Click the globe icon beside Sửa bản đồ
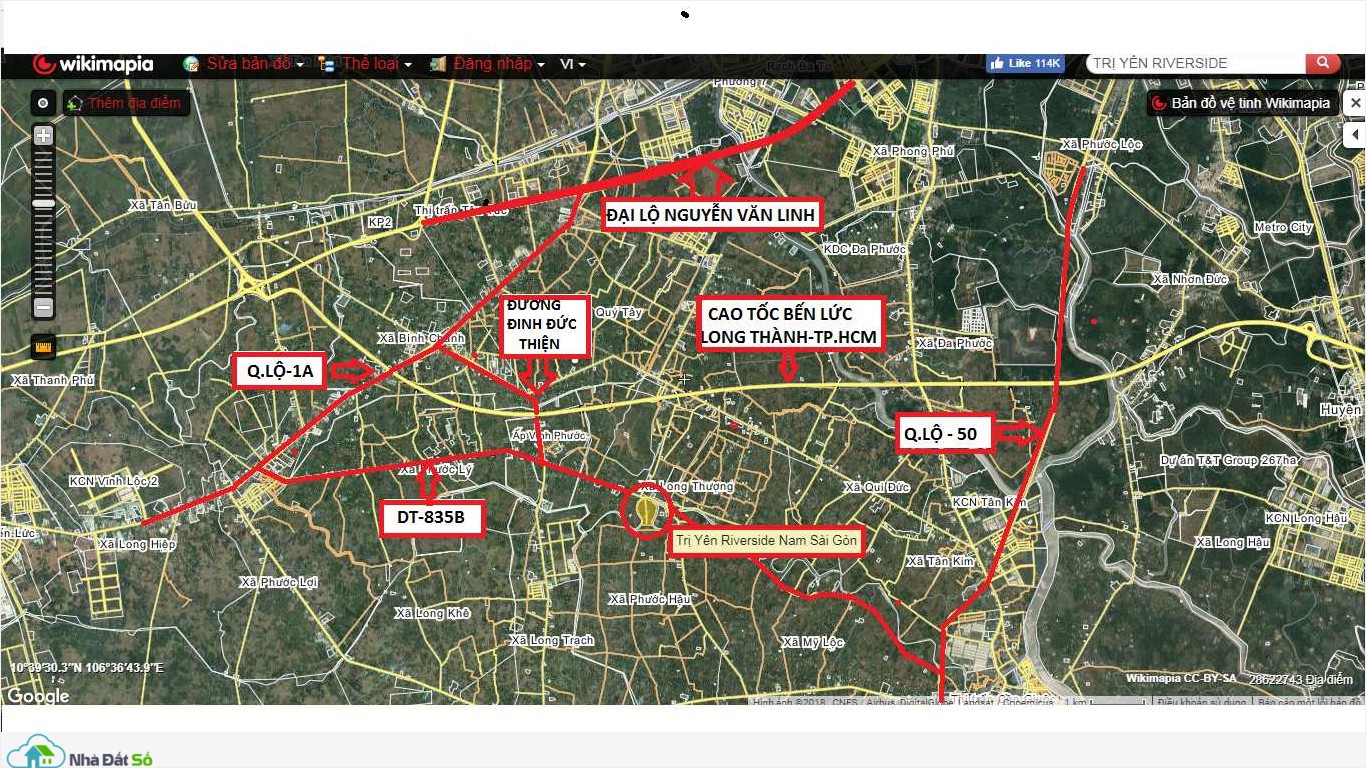 191,64
